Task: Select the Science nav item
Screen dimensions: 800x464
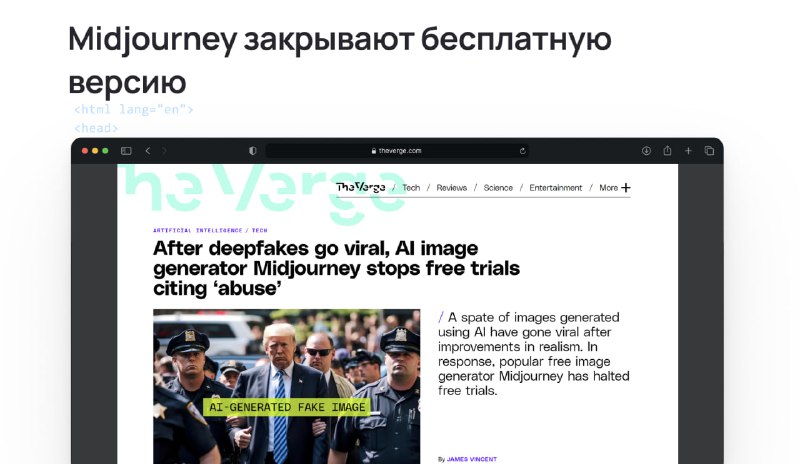Action: [498, 188]
